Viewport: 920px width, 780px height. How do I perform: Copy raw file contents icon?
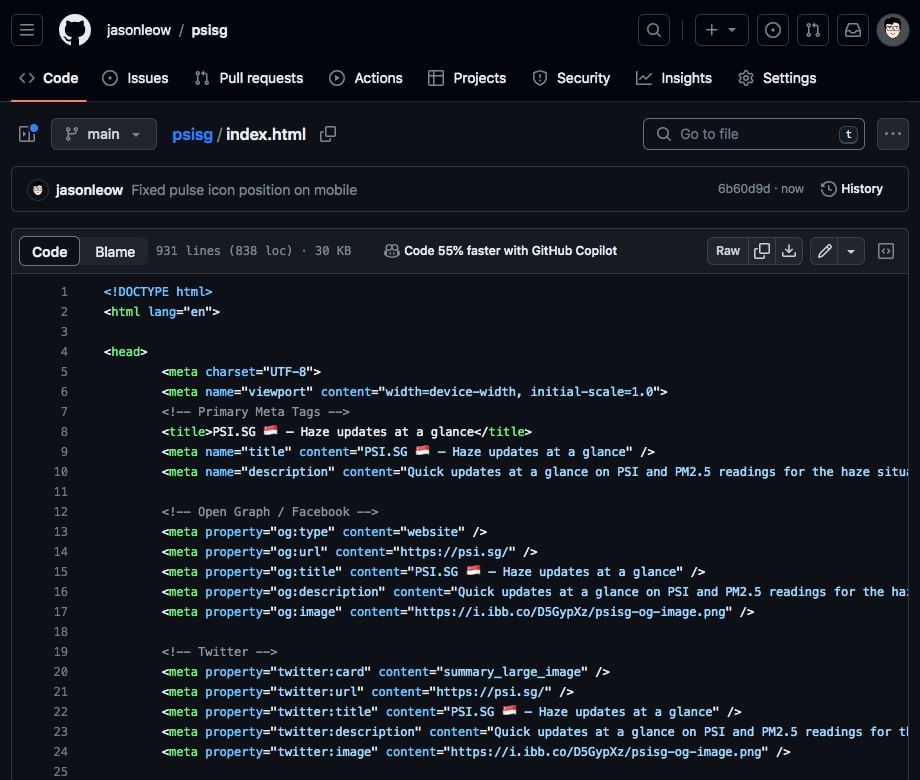[x=762, y=251]
